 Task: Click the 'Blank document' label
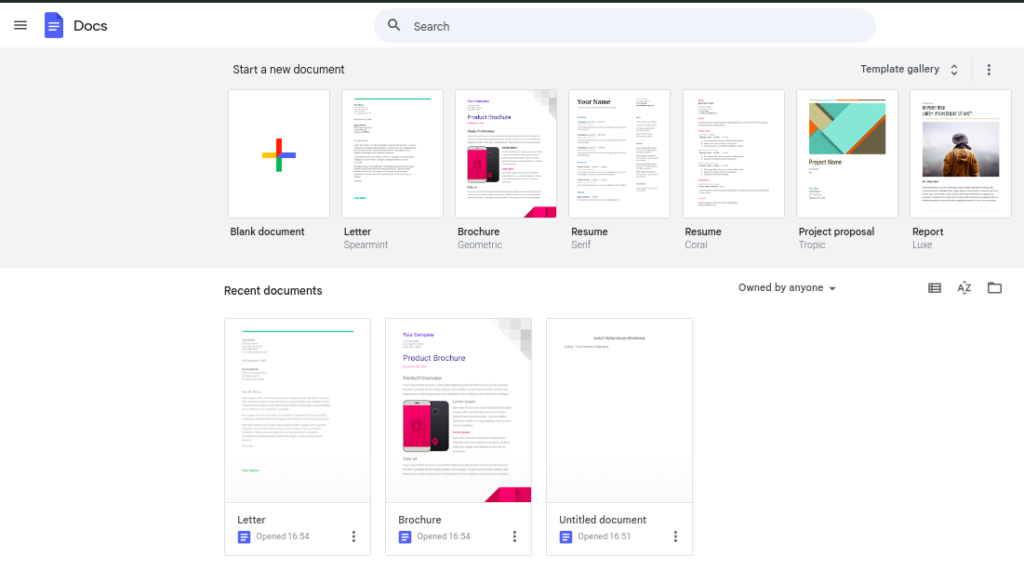click(x=267, y=232)
